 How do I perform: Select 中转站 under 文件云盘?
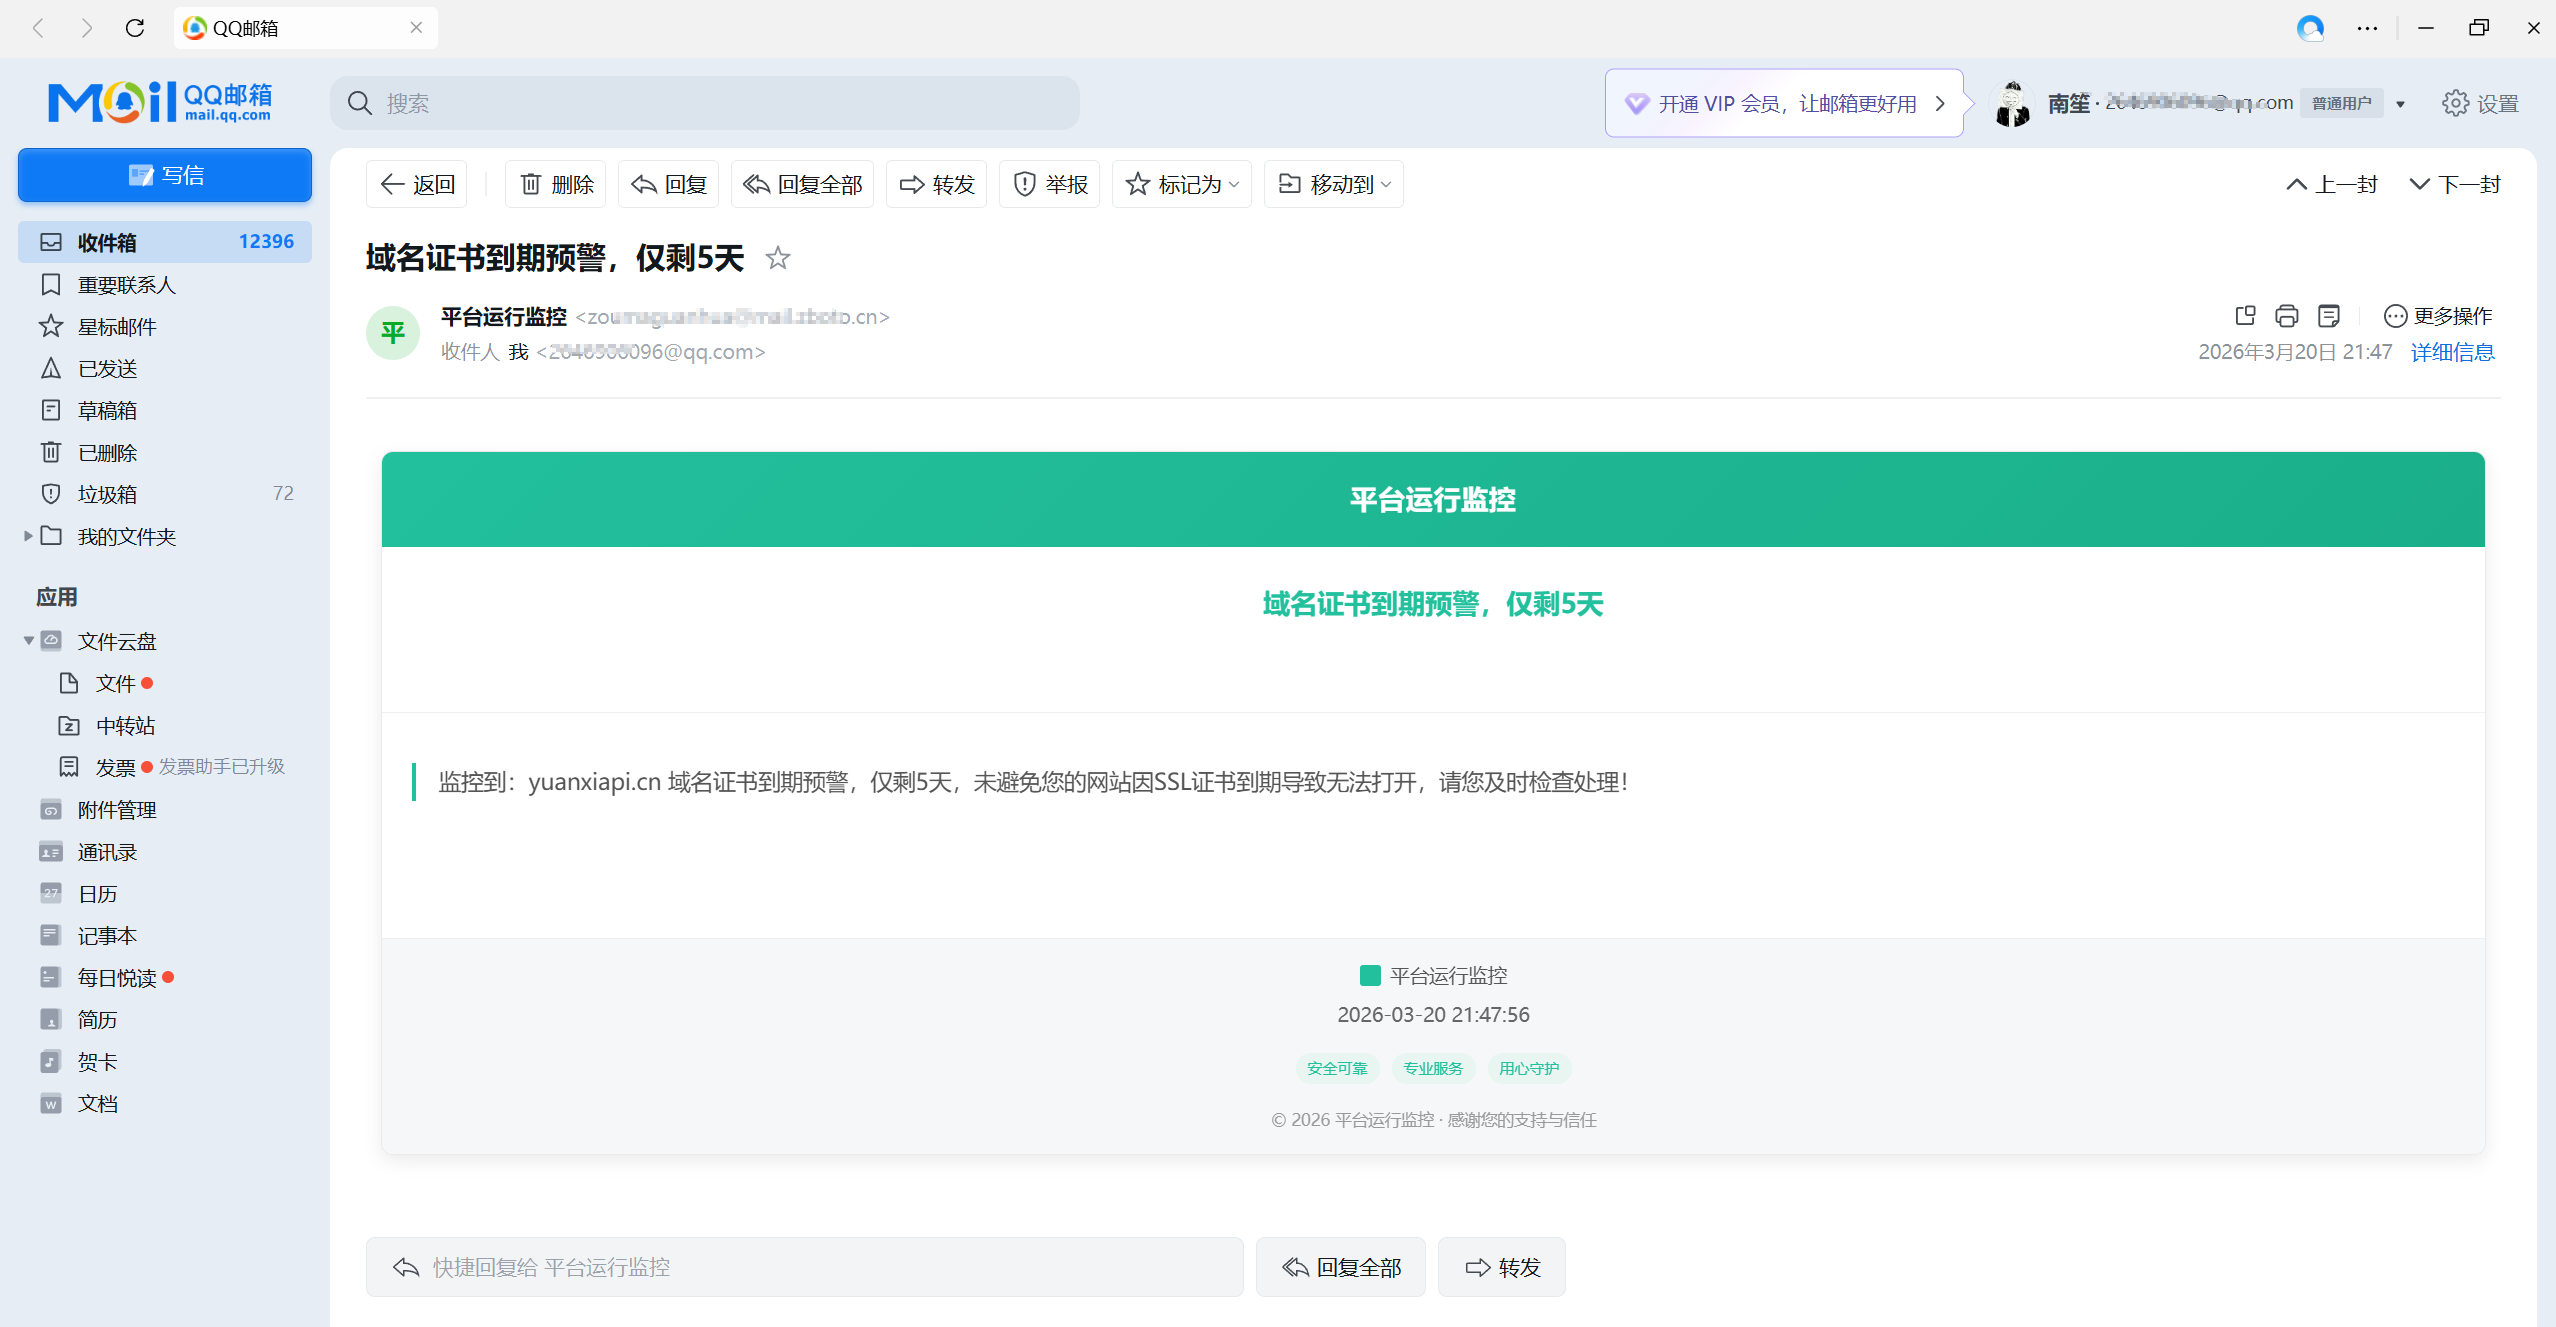pos(124,725)
